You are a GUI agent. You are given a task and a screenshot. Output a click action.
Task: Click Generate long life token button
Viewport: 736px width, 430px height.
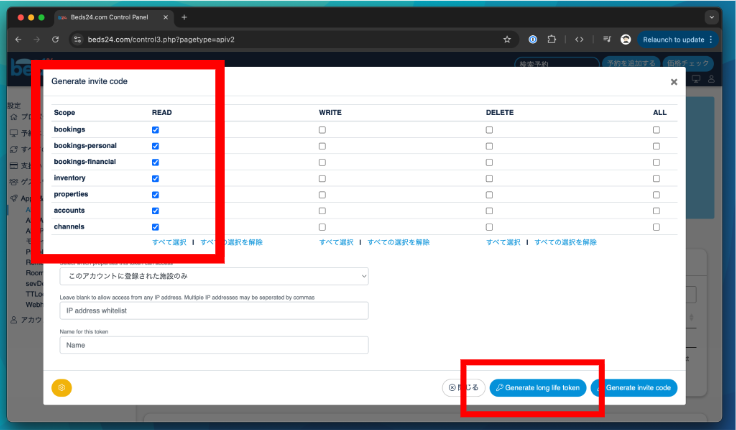tap(537, 387)
